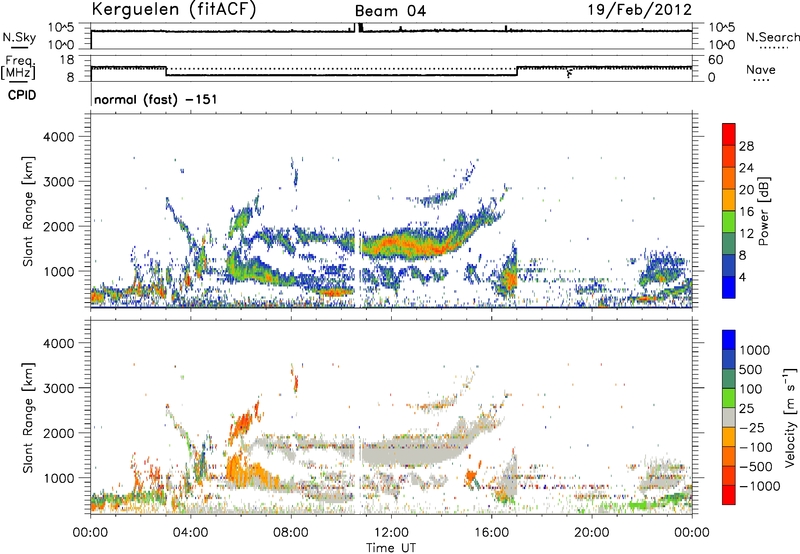Click the "4000" tick on the power panel axis

[58, 137]
